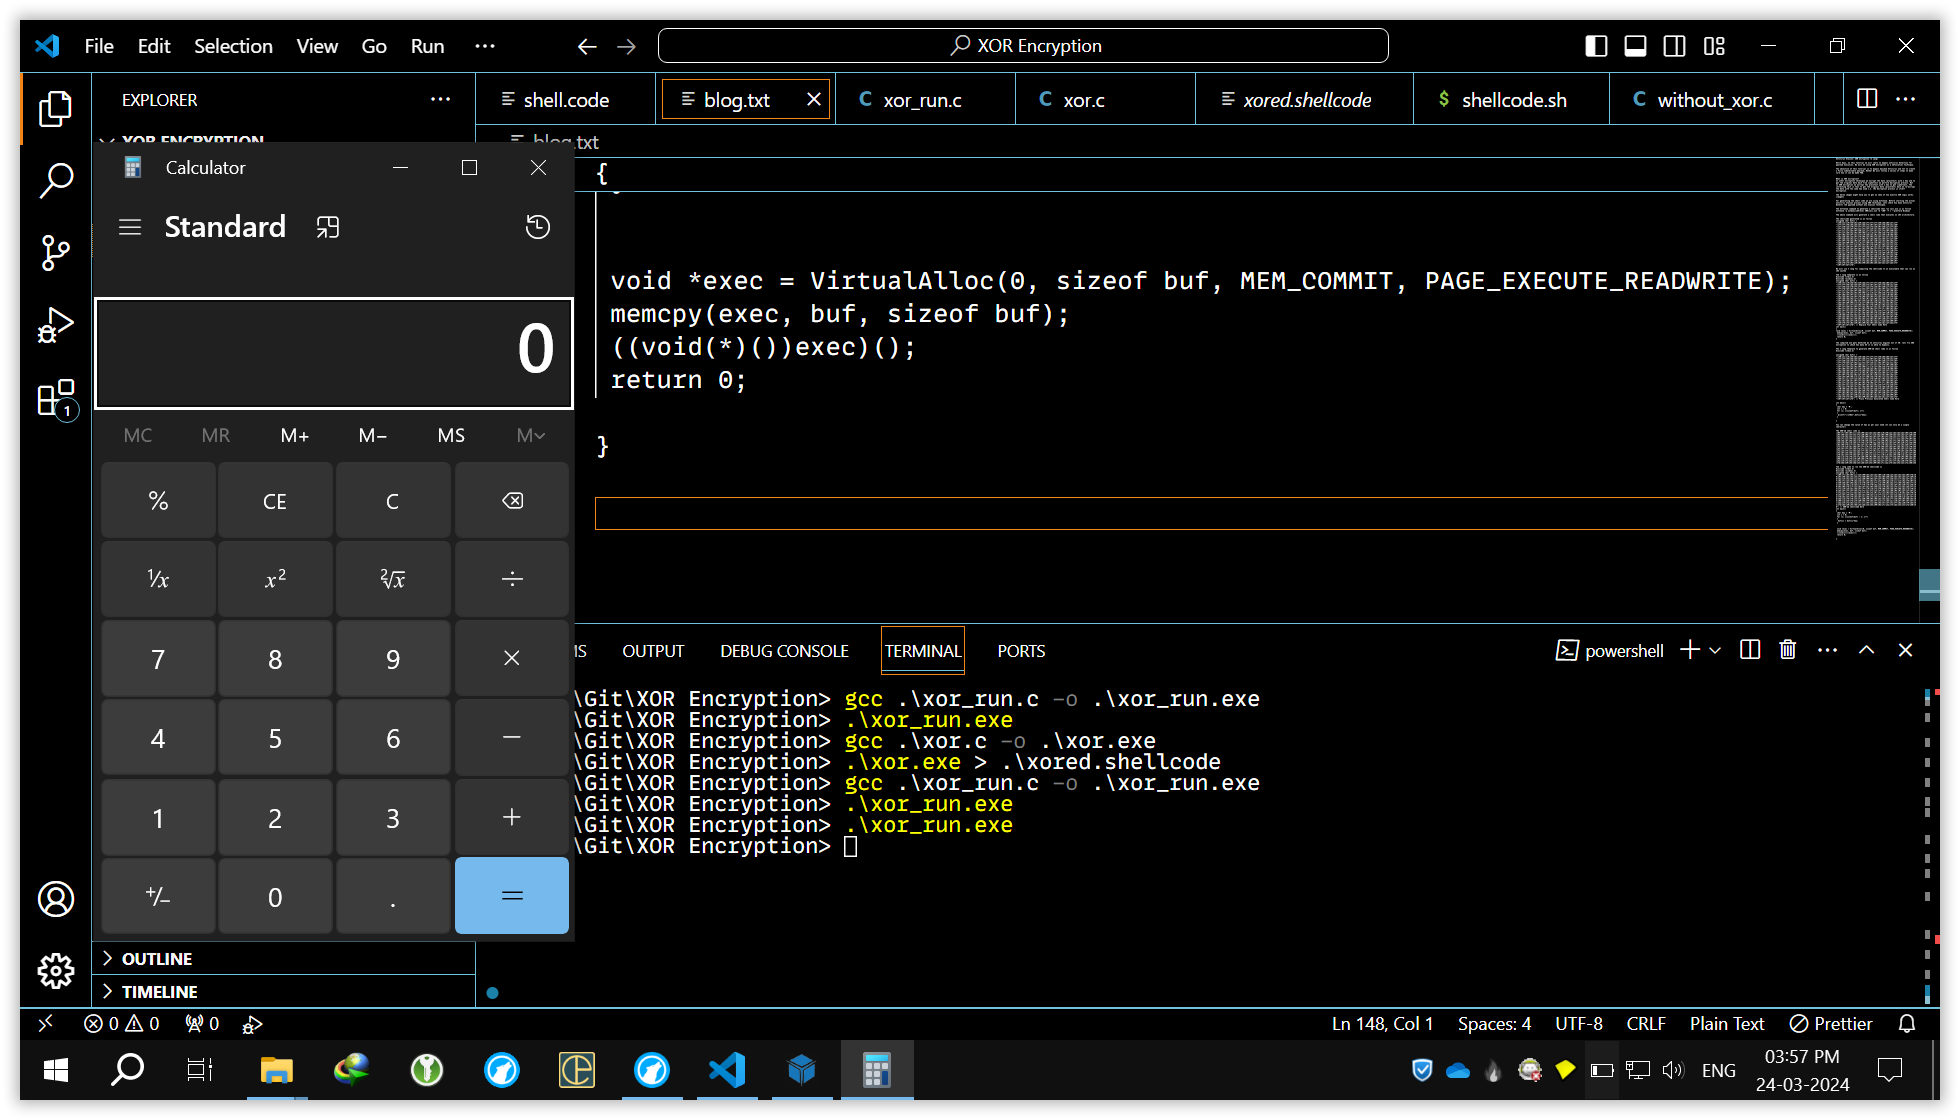
Task: Open Customize Layout button
Action: pyautogui.click(x=1715, y=46)
